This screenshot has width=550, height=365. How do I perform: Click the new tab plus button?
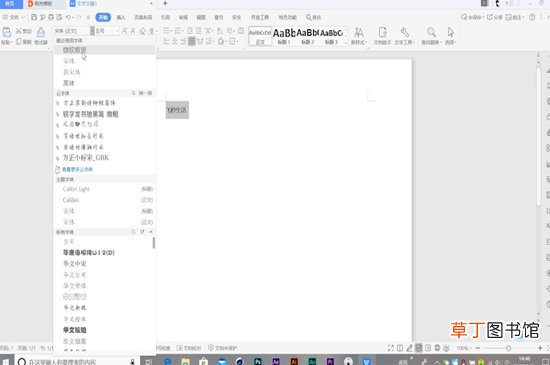[x=165, y=4]
